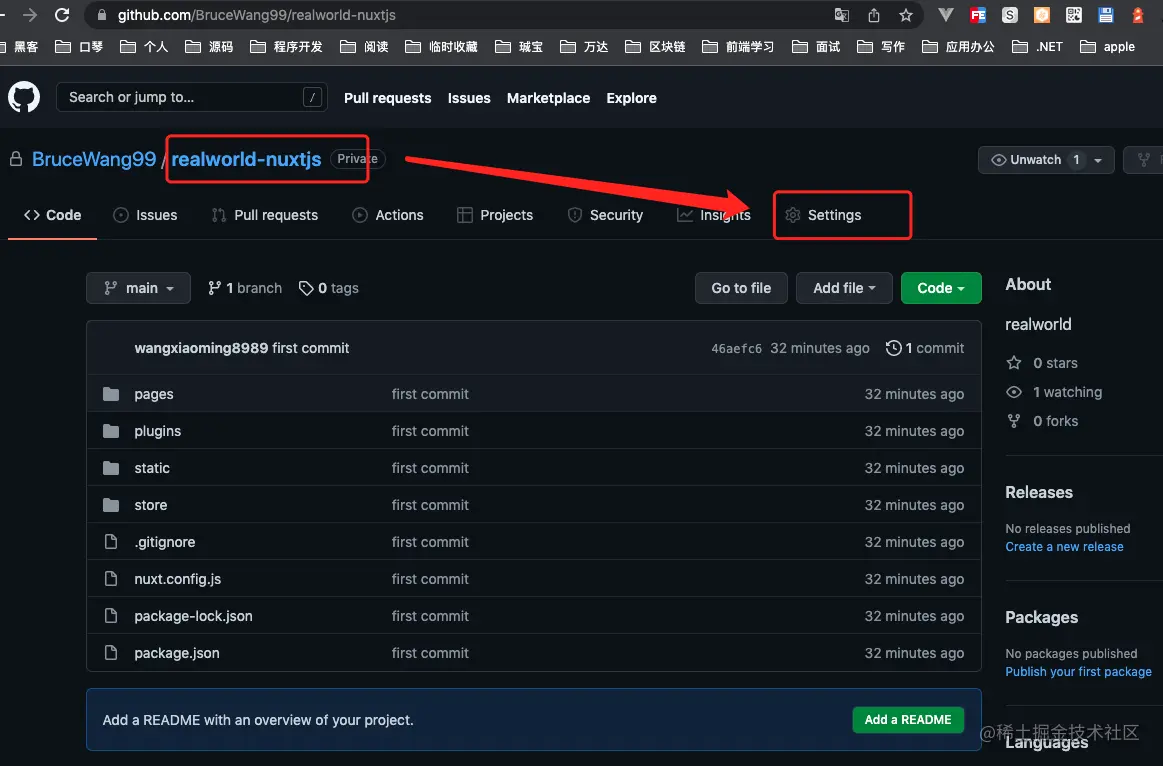The height and width of the screenshot is (766, 1163).
Task: Click the package.json file icon
Action: click(x=111, y=653)
